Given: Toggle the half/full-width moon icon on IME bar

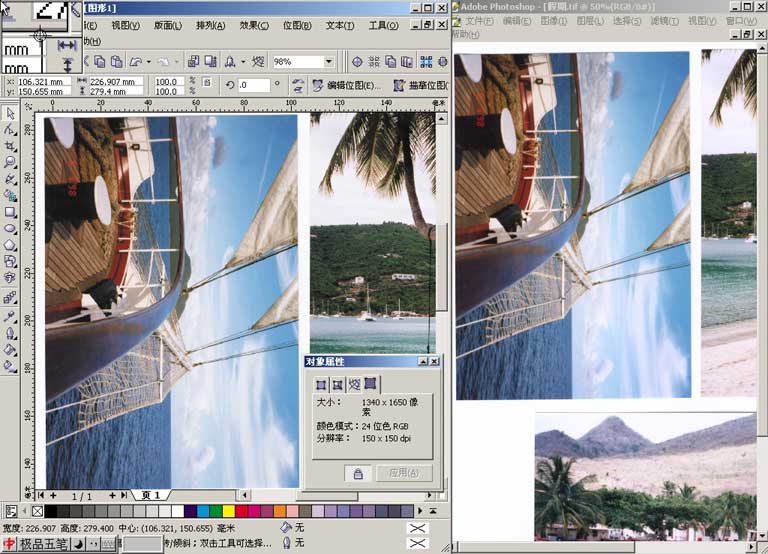Looking at the screenshot, I should 78,544.
